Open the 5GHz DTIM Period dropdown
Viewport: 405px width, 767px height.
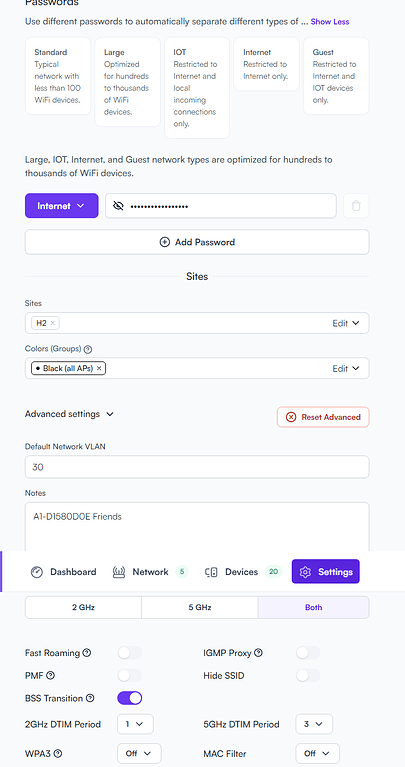point(314,724)
